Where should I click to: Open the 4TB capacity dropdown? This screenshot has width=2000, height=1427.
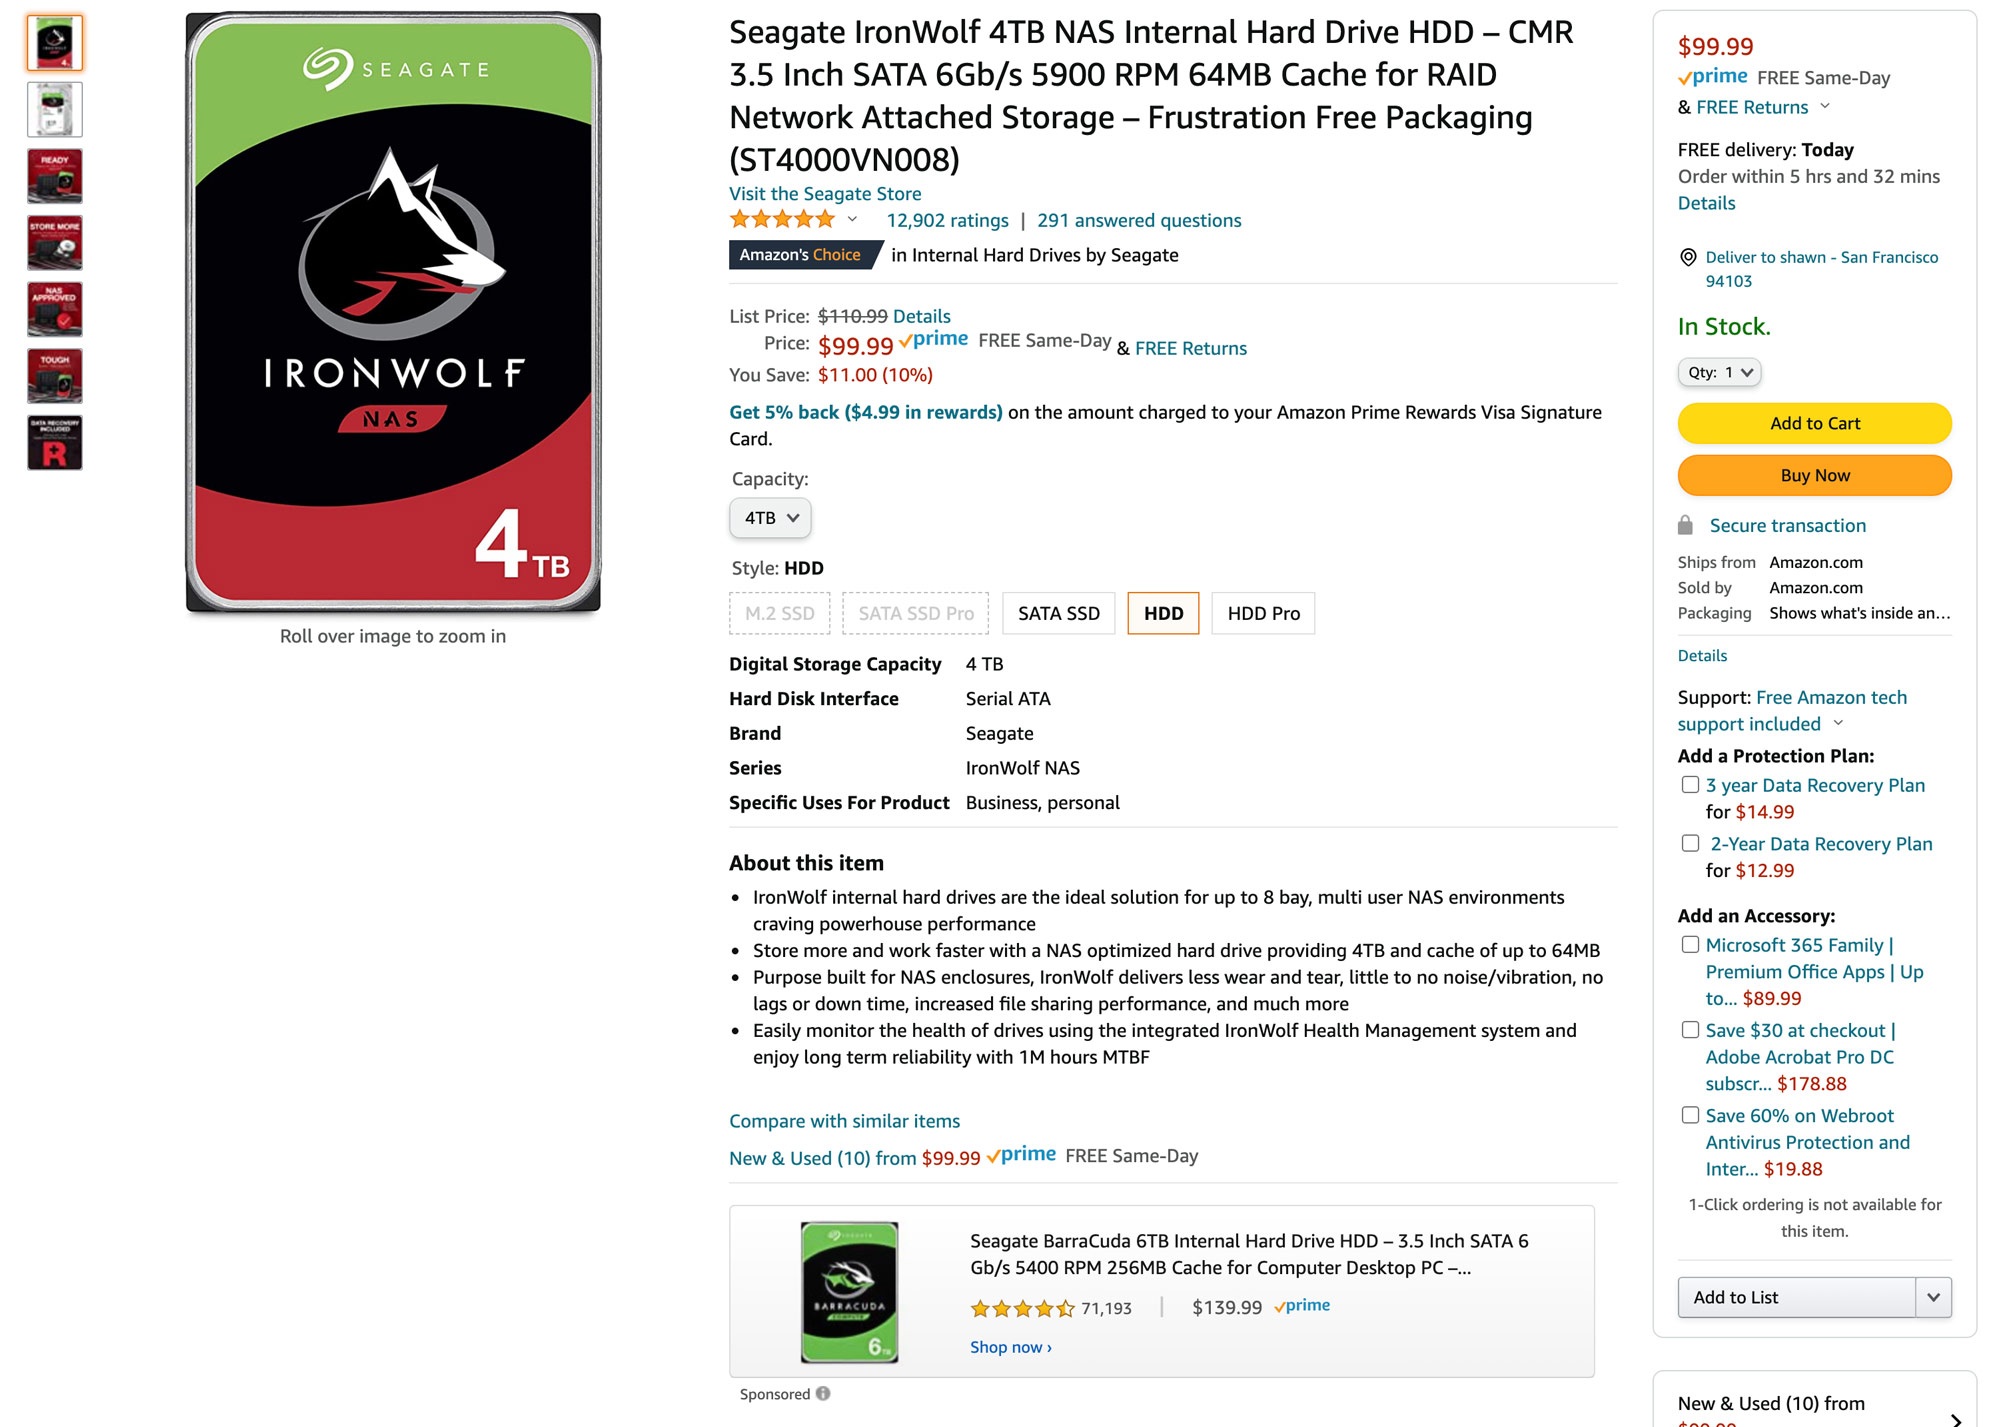(x=770, y=518)
